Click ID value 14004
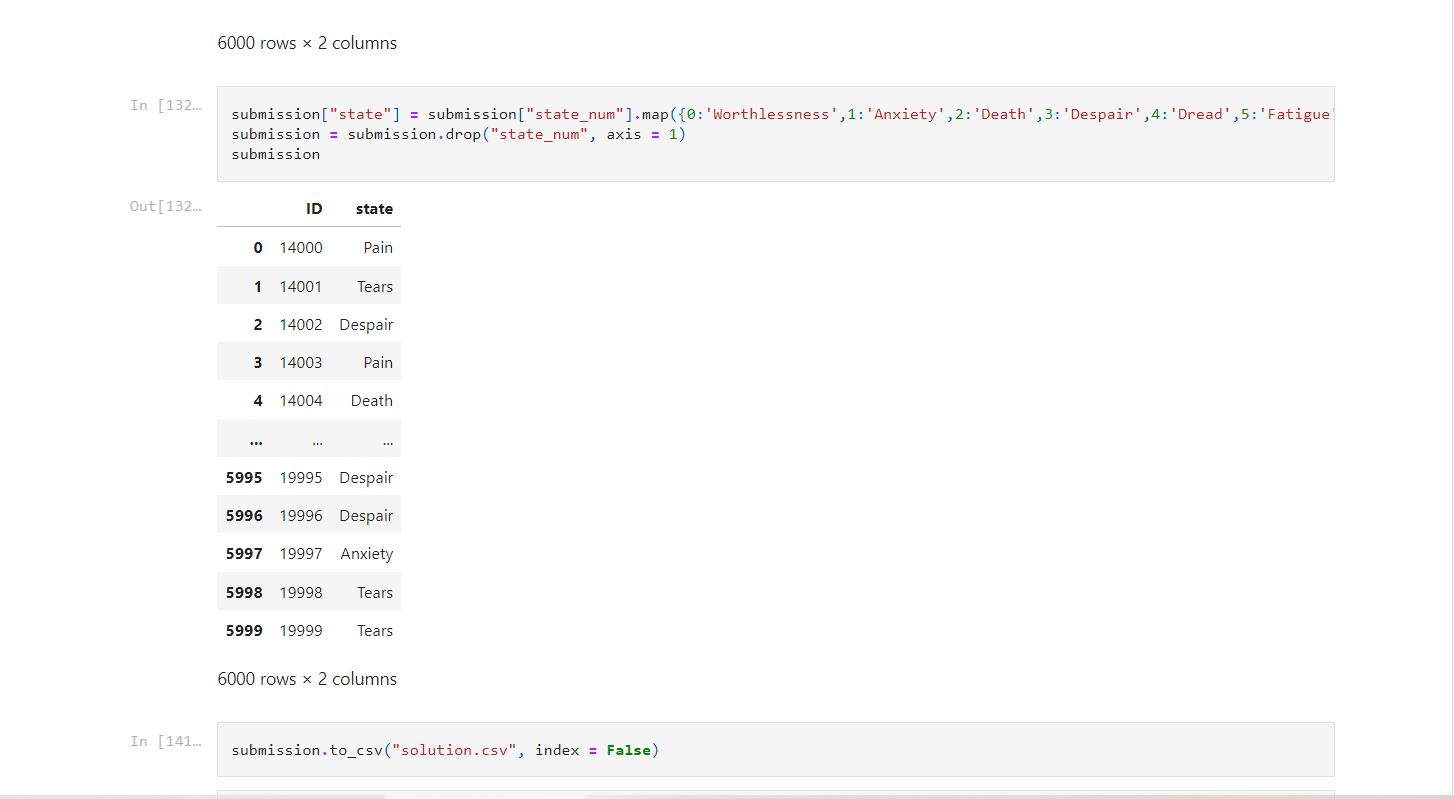Image resolution: width=1454 pixels, height=799 pixels. click(301, 400)
